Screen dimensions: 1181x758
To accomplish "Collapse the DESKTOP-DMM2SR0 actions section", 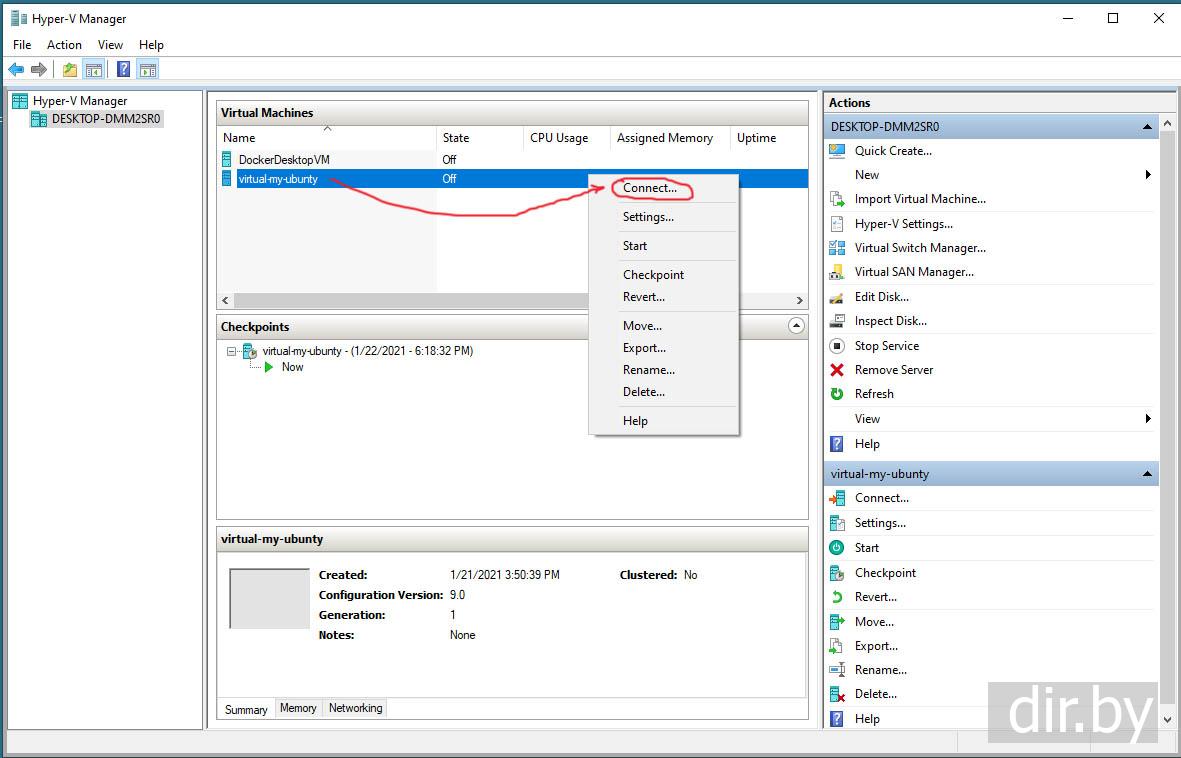I will (x=1147, y=127).
